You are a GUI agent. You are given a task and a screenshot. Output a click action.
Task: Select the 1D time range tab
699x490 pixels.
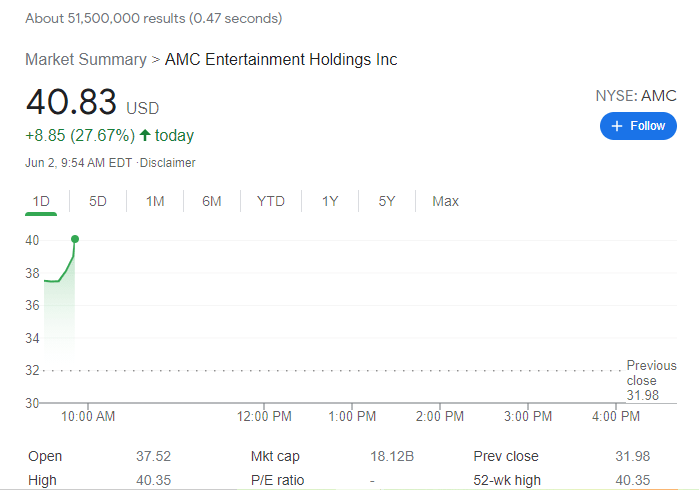click(x=41, y=201)
